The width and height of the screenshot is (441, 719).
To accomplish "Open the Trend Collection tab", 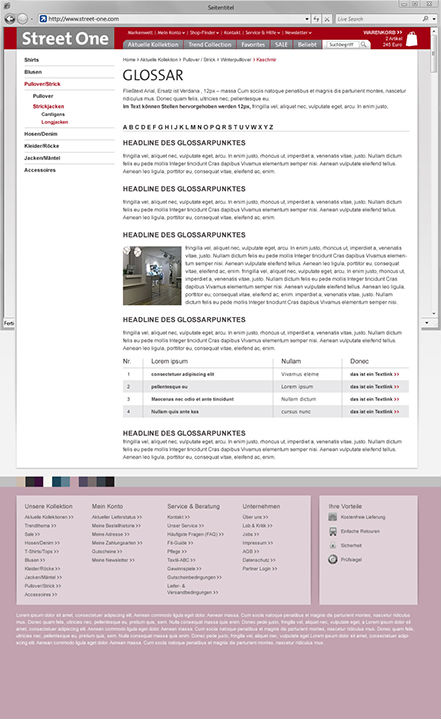I will tap(210, 44).
